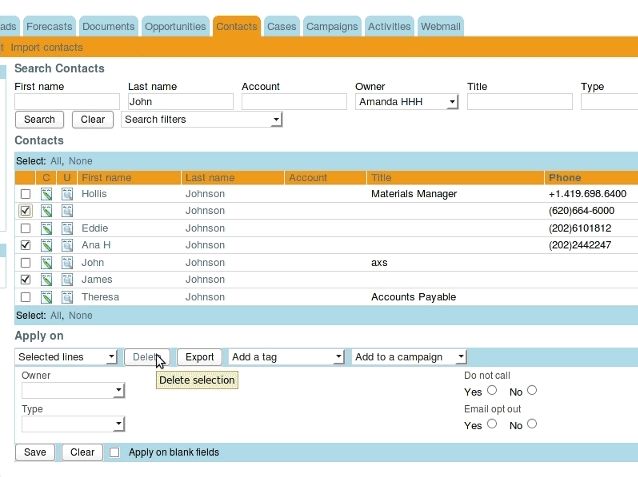View the James Johnson contact icon
Image resolution: width=638 pixels, height=477 pixels.
pyautogui.click(x=67, y=280)
